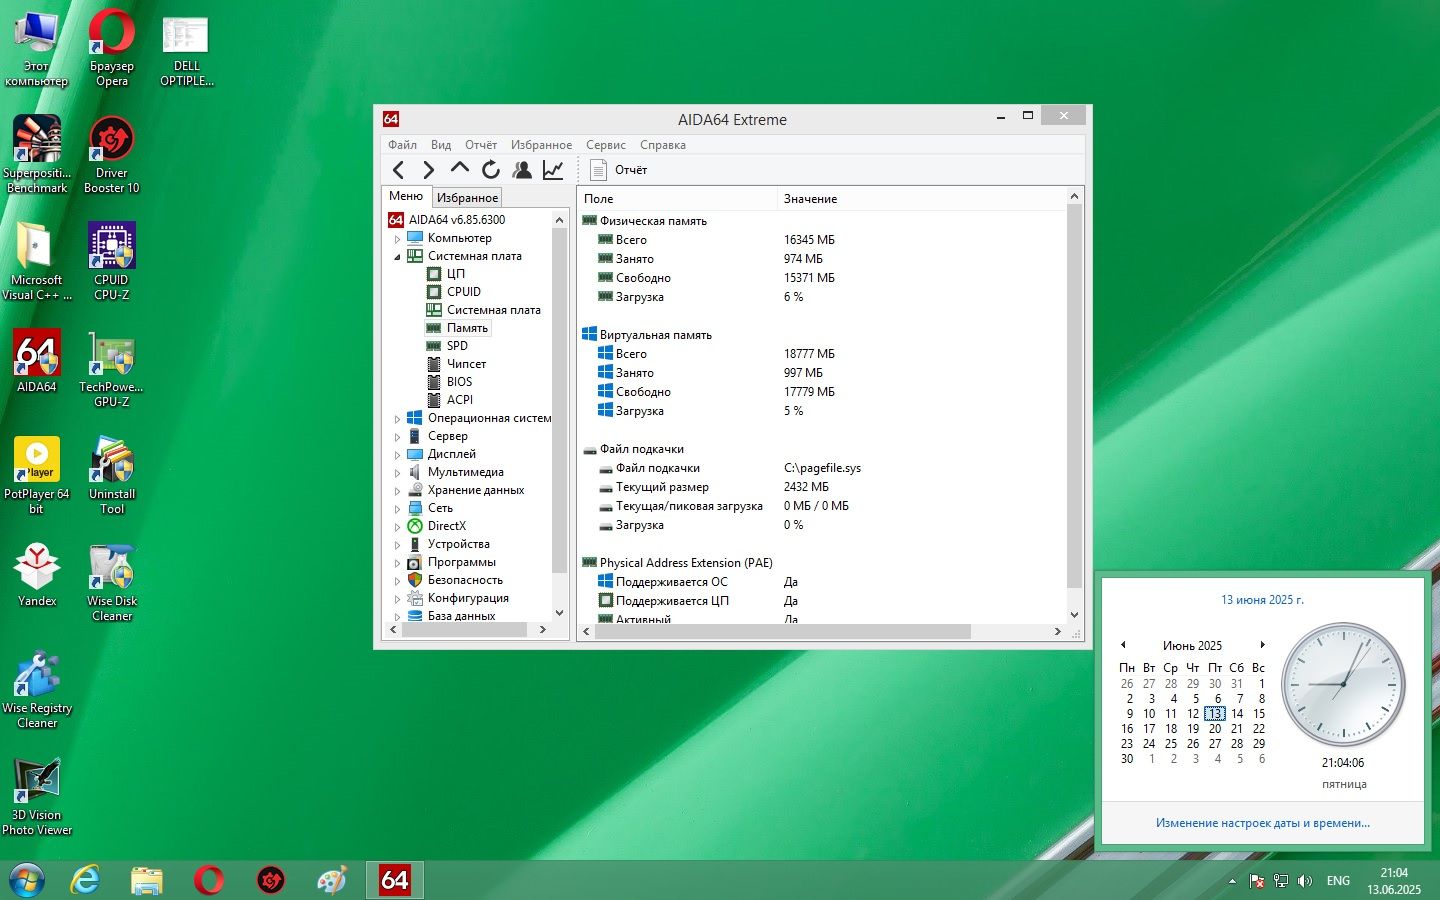
Task: Click the vertical scrollbar down arrow of report pane
Action: pos(1075,615)
